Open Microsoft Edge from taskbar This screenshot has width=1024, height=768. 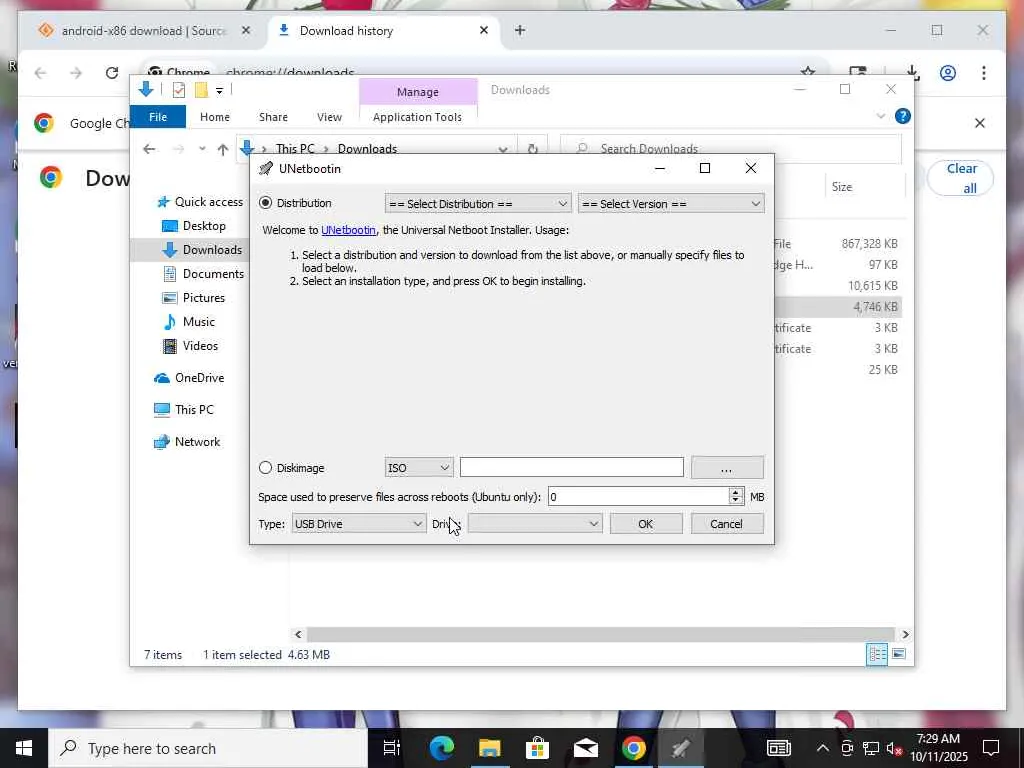(x=441, y=748)
